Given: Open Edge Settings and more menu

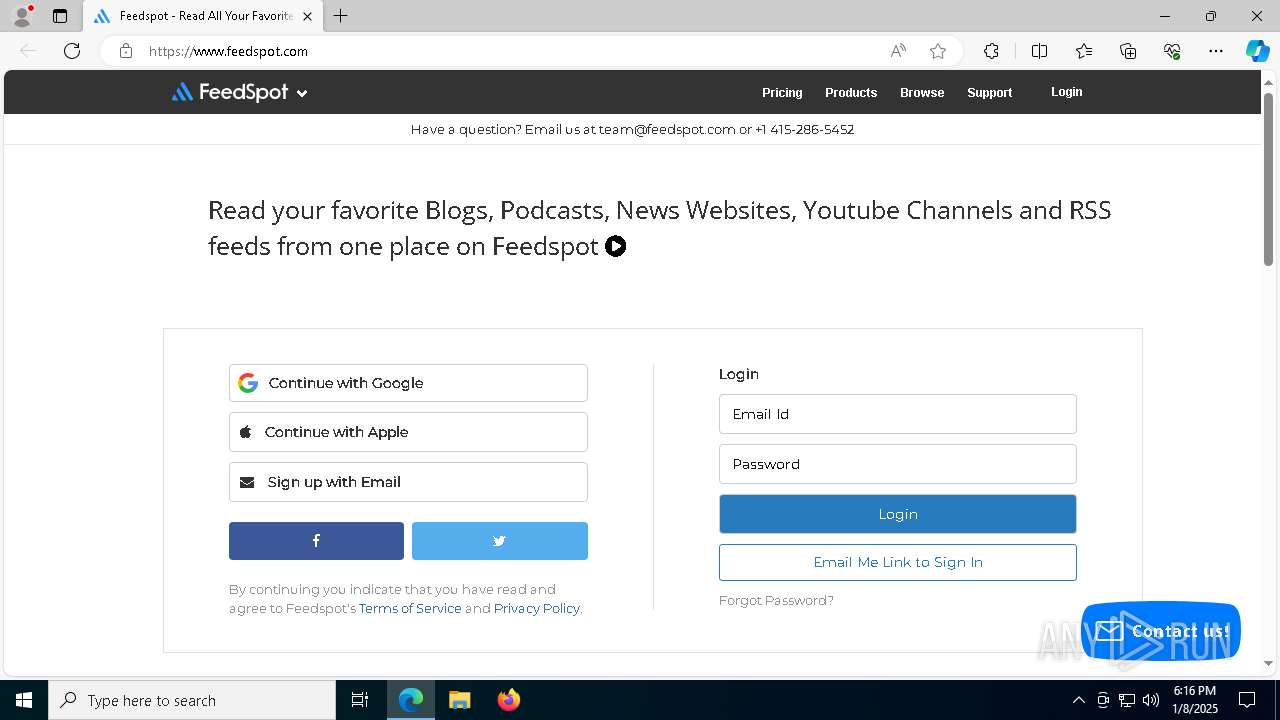Looking at the screenshot, I should coord(1215,51).
